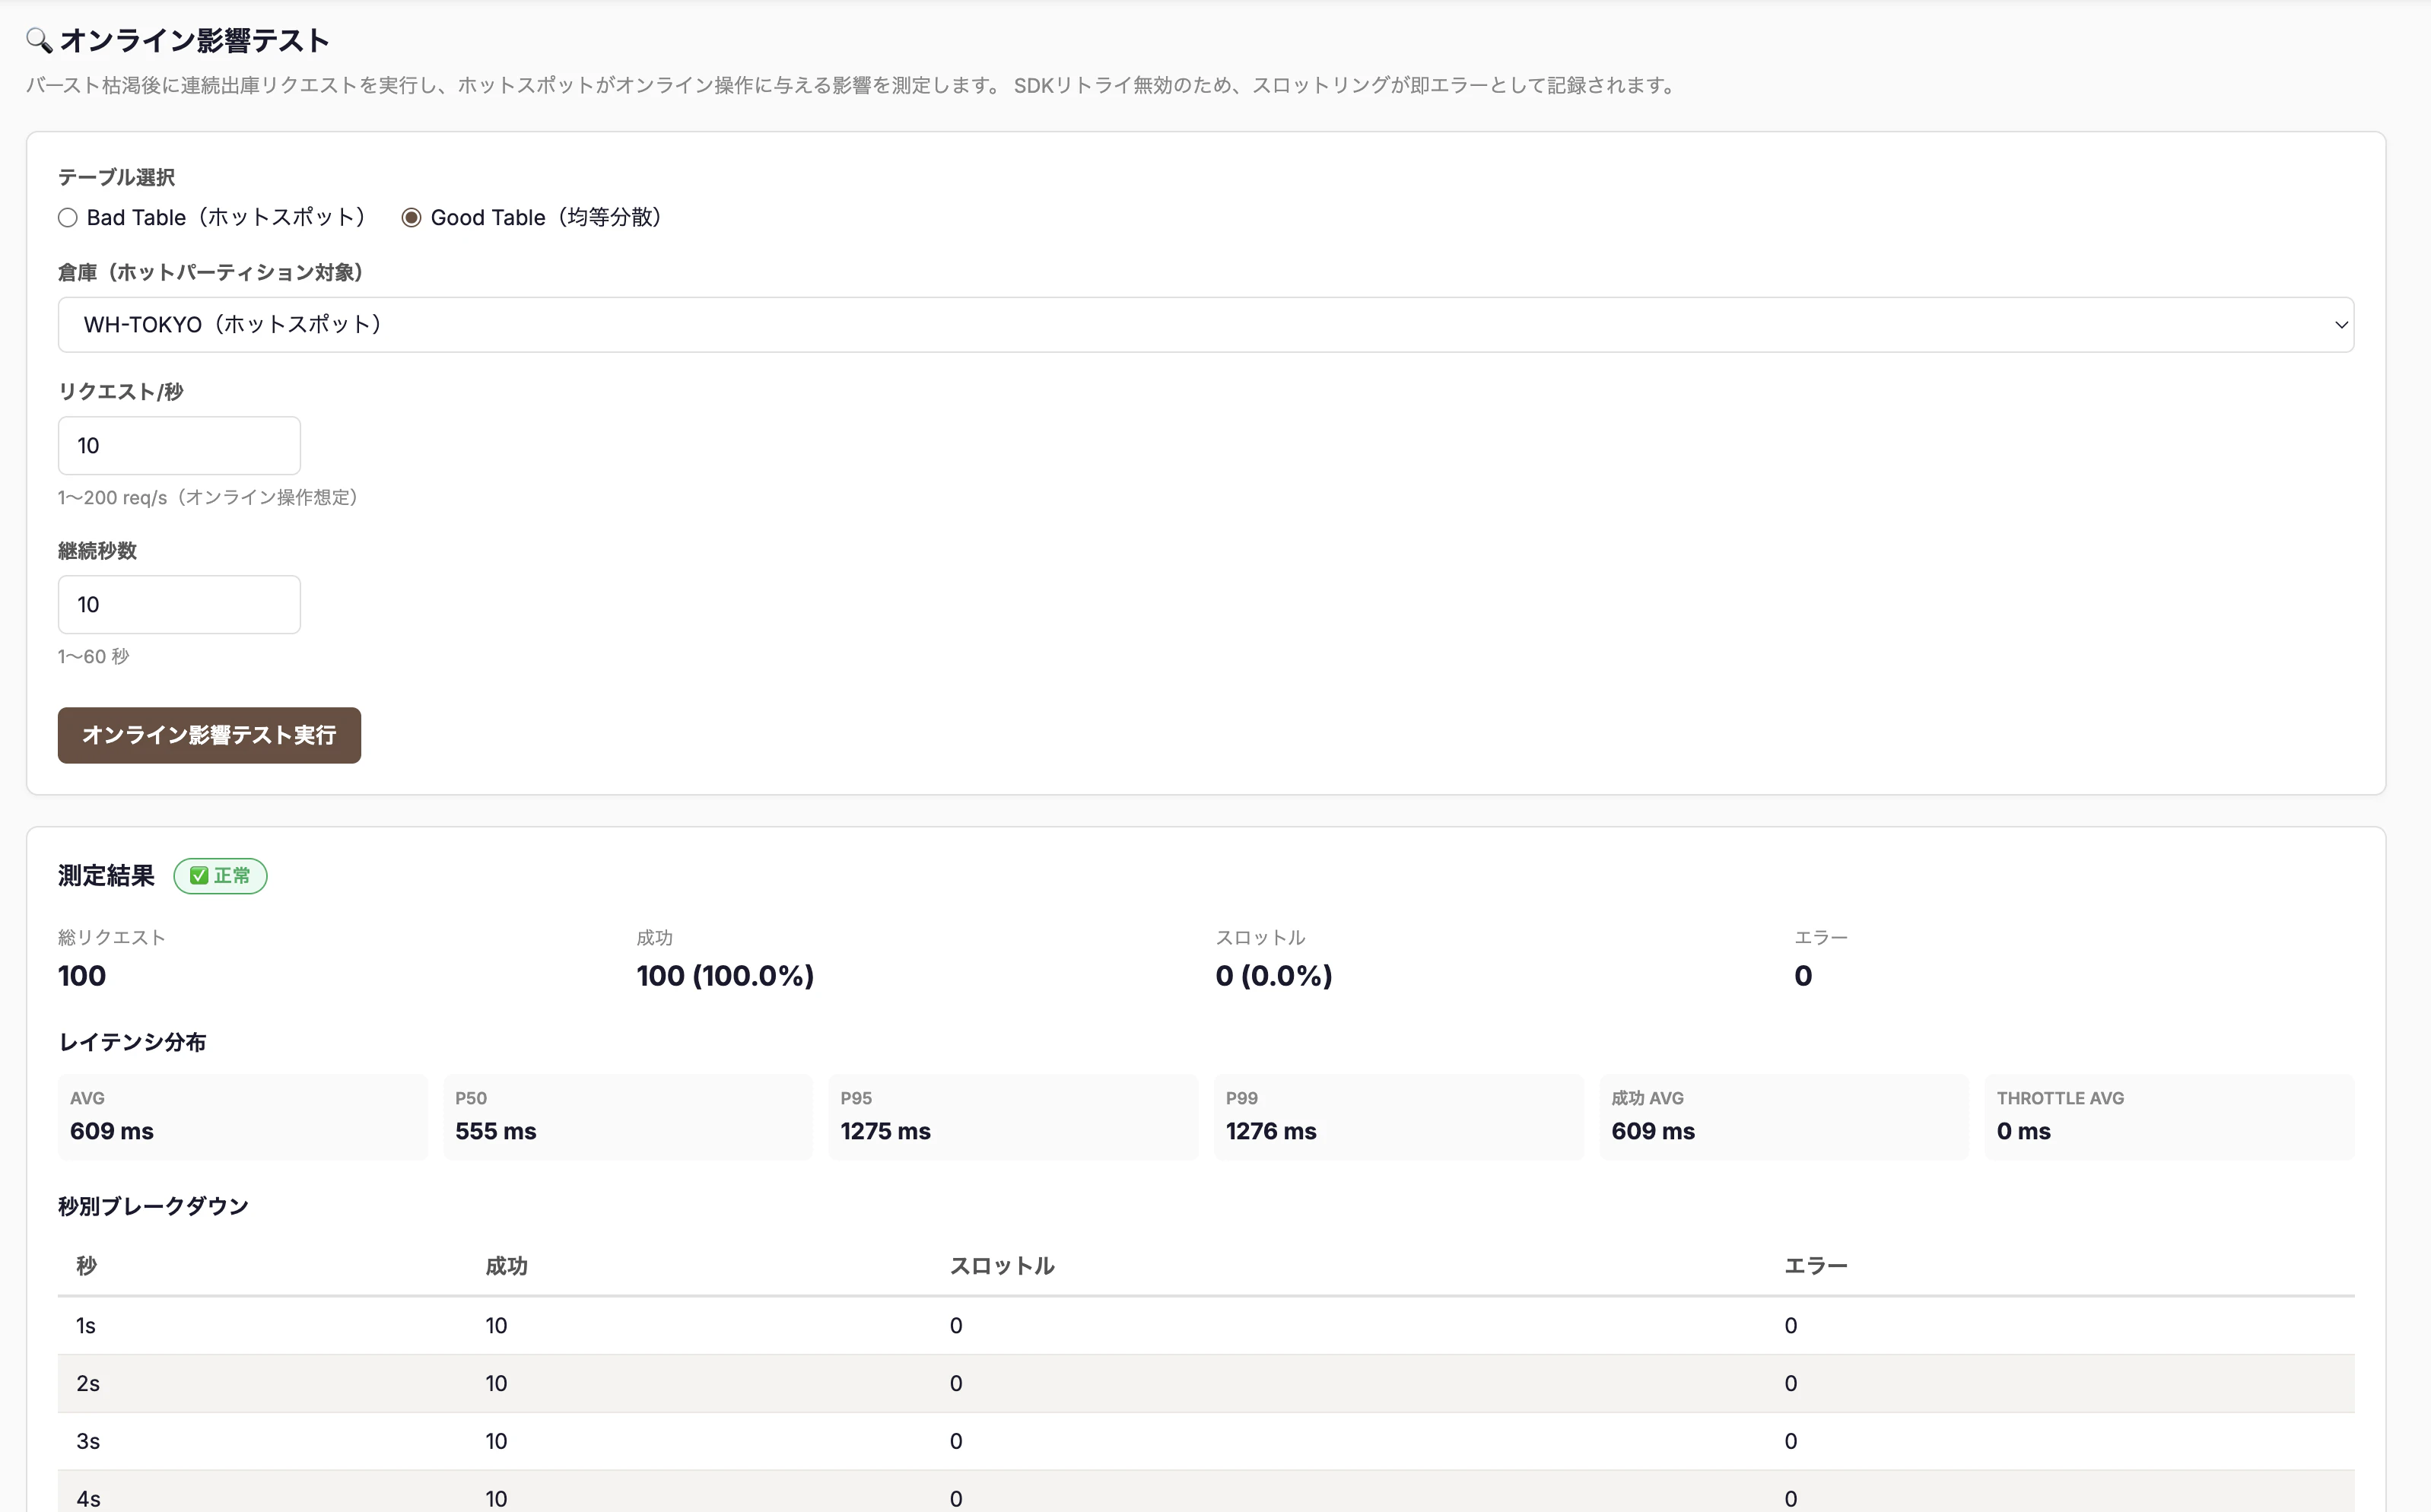Open the WH-TOKYO warehouse dropdown
The height and width of the screenshot is (1512, 2431).
click(x=1205, y=324)
